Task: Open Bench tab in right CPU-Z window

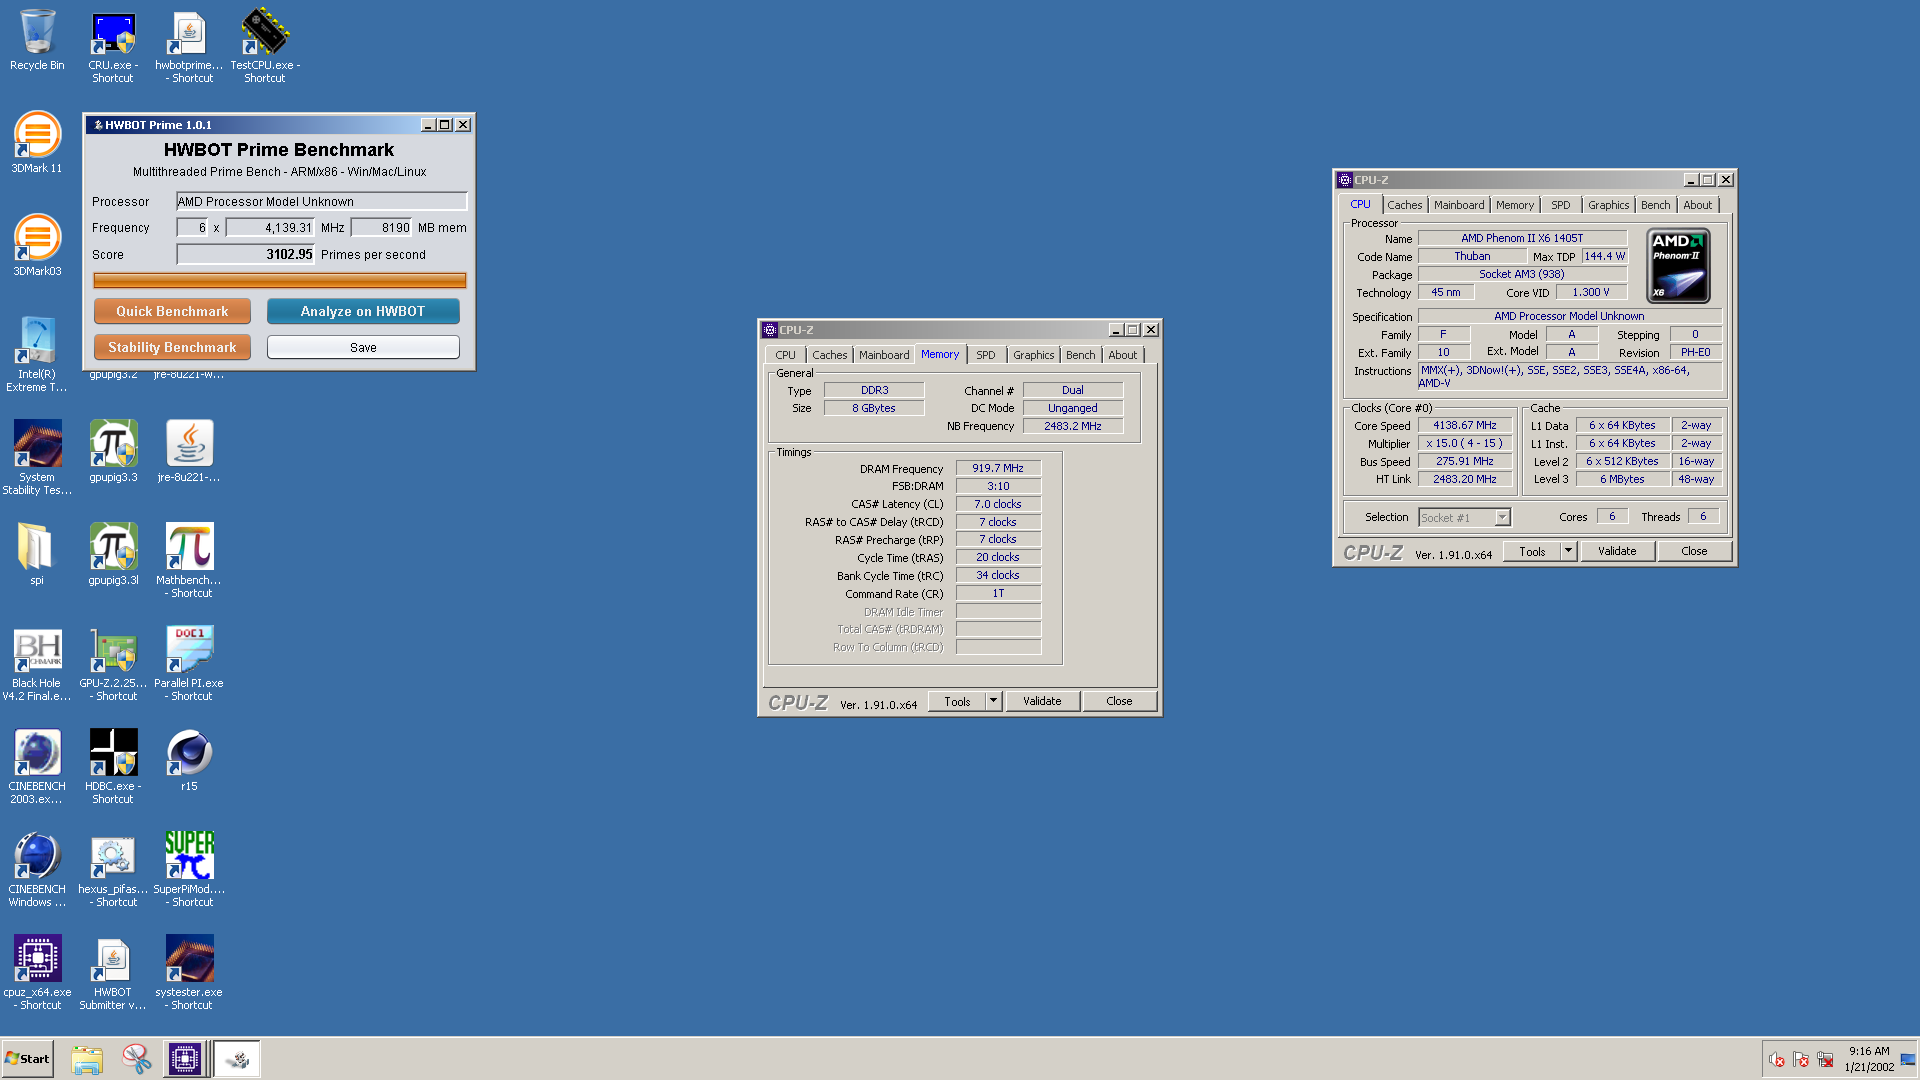Action: tap(1655, 205)
